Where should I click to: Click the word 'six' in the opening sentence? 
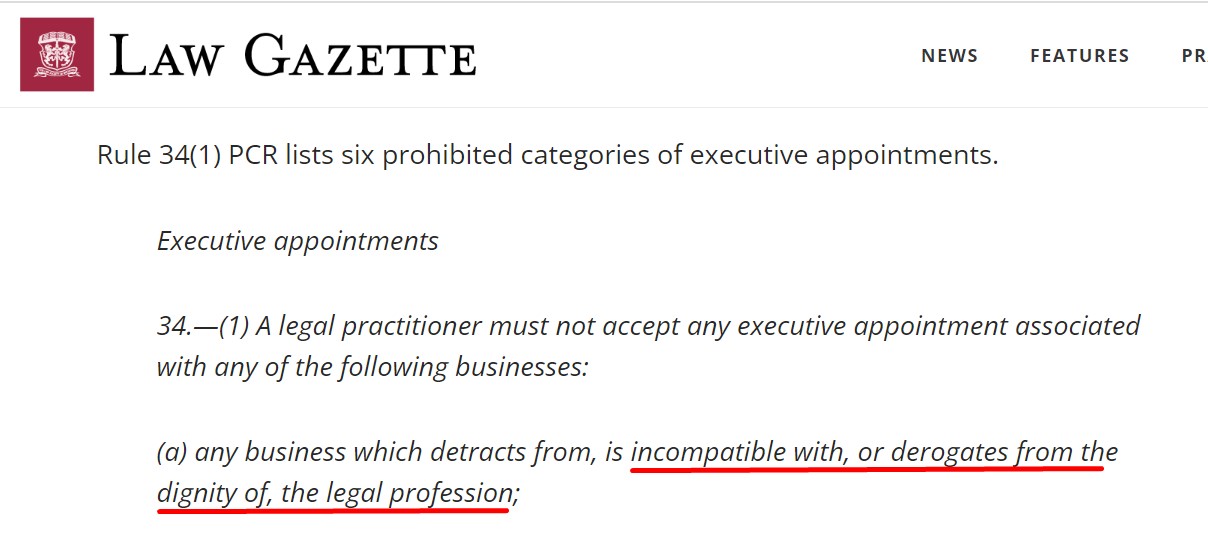coord(358,156)
